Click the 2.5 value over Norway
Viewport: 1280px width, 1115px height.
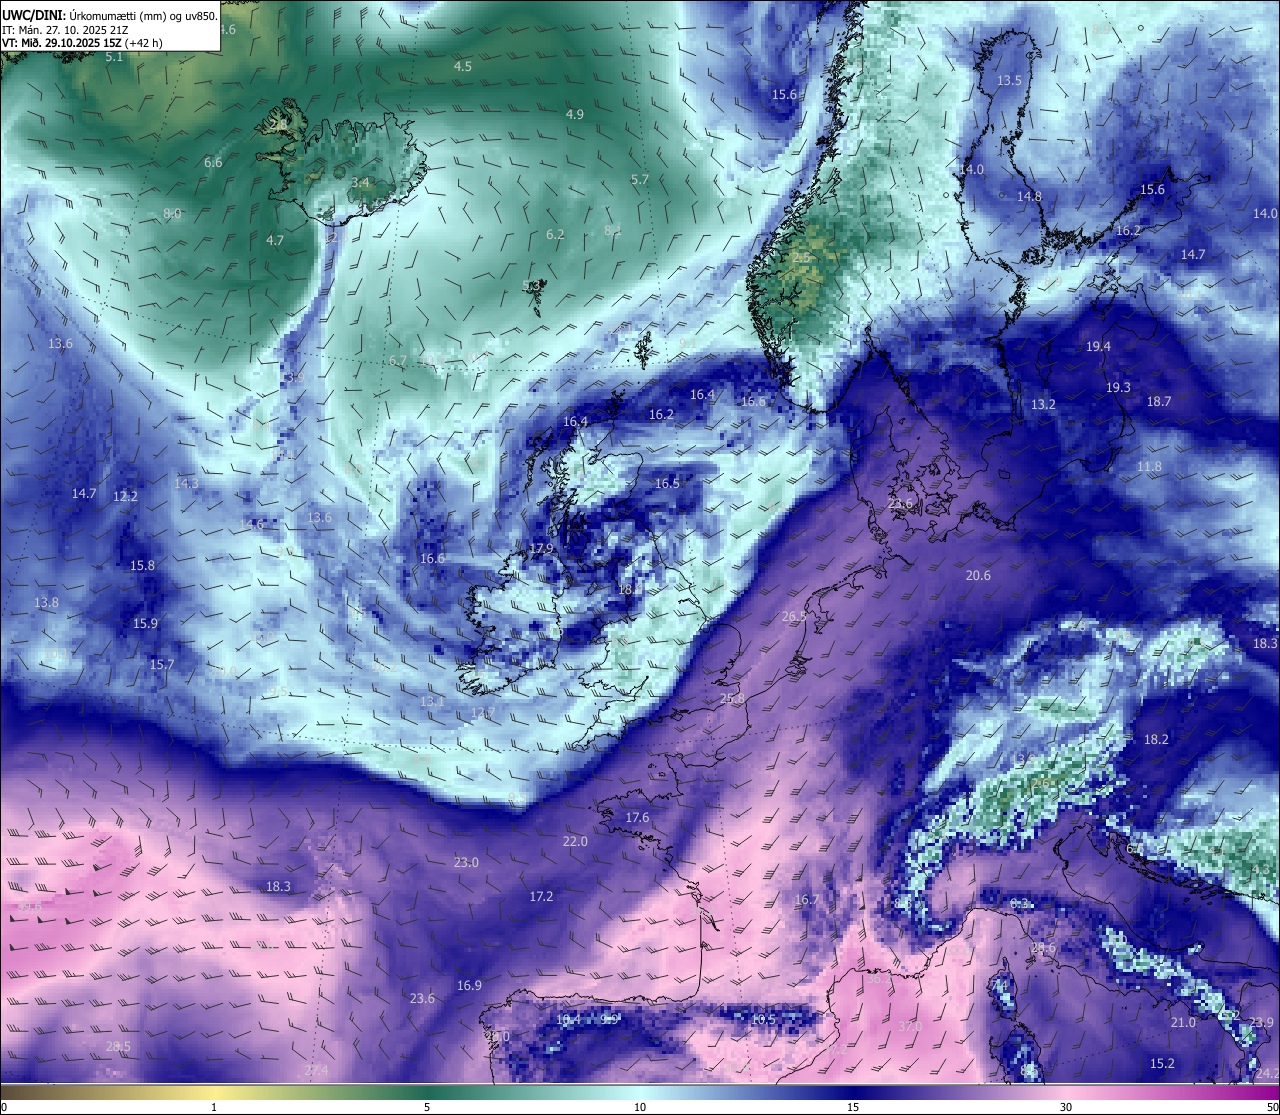801,257
